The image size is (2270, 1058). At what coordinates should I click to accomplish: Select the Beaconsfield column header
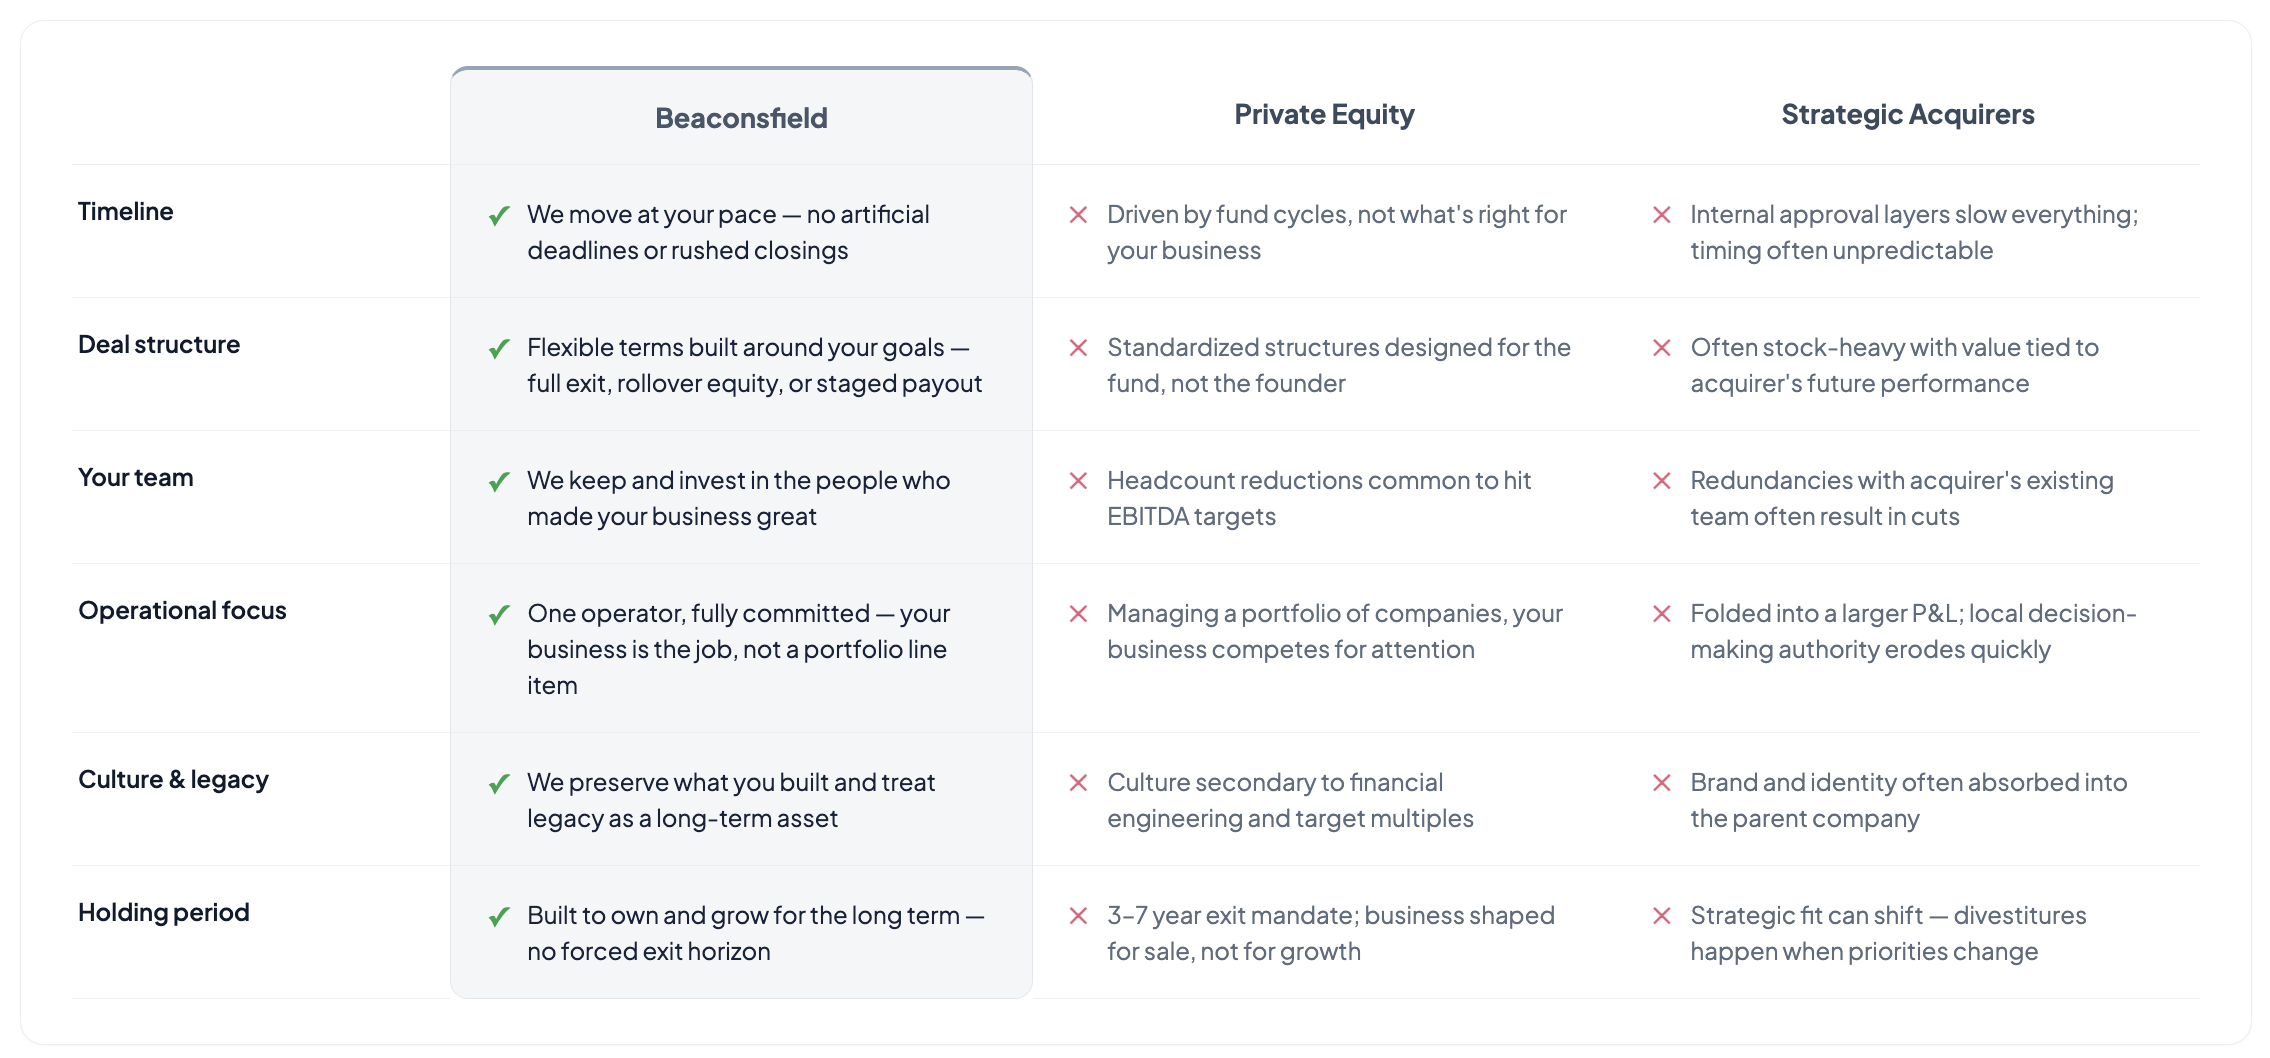(x=741, y=118)
